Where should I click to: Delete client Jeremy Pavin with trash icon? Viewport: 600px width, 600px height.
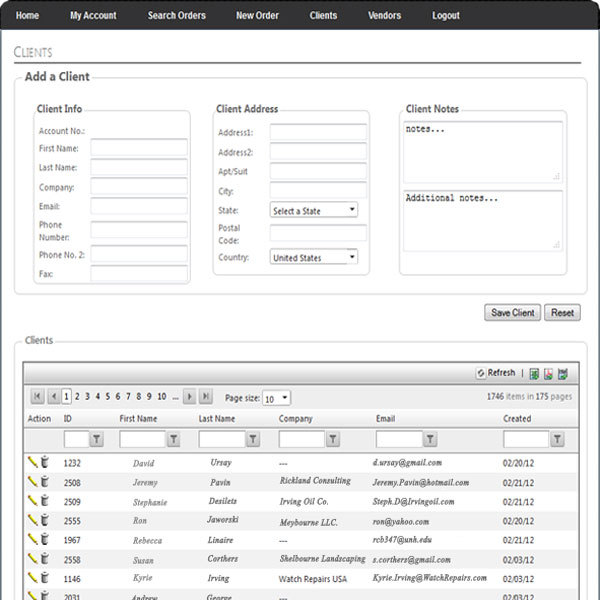(x=44, y=481)
